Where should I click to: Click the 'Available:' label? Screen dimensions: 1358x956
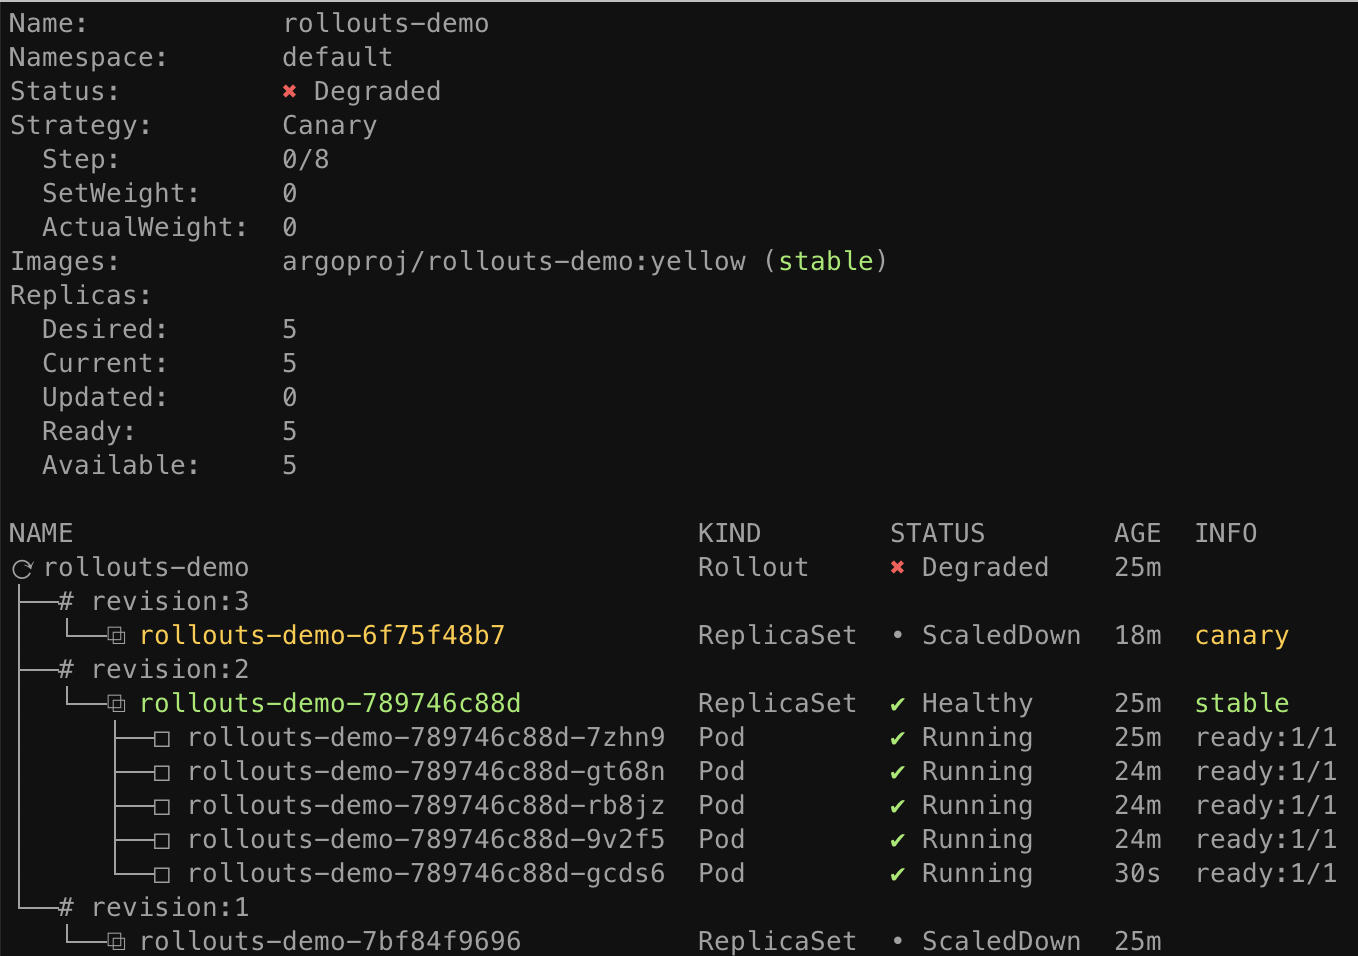point(121,465)
